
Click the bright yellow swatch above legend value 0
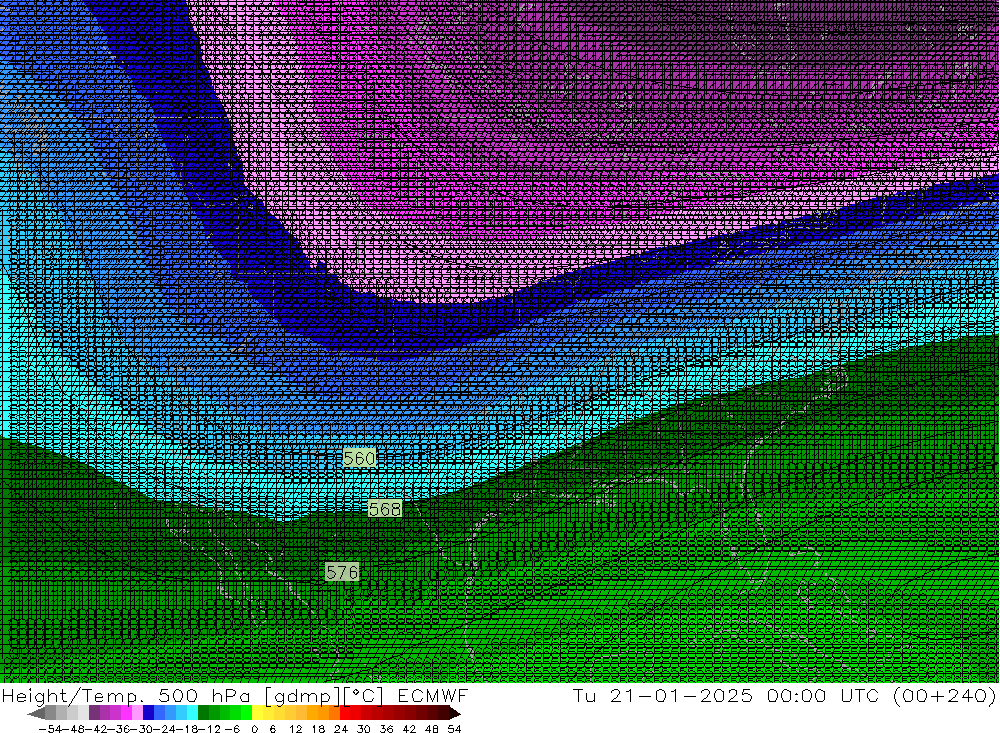point(257,713)
